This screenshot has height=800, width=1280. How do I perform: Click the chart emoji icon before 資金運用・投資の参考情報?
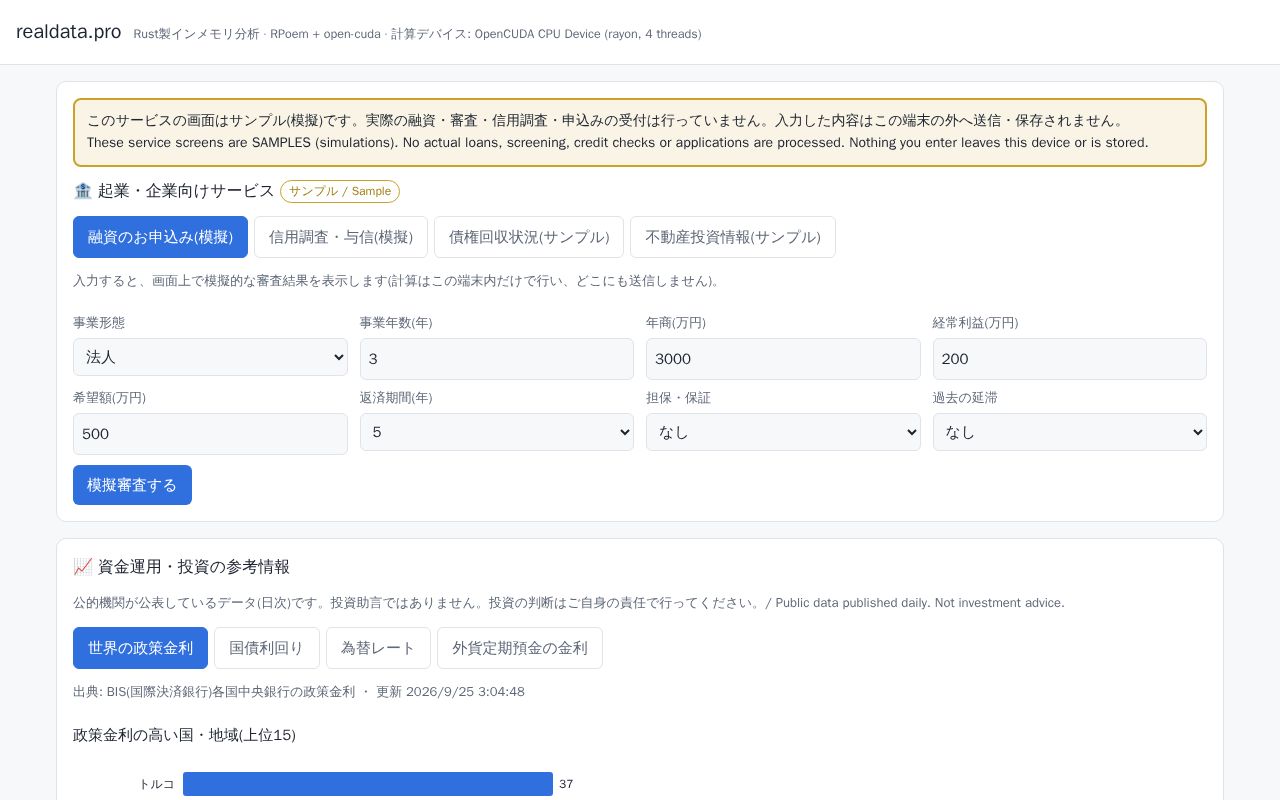click(x=83, y=567)
